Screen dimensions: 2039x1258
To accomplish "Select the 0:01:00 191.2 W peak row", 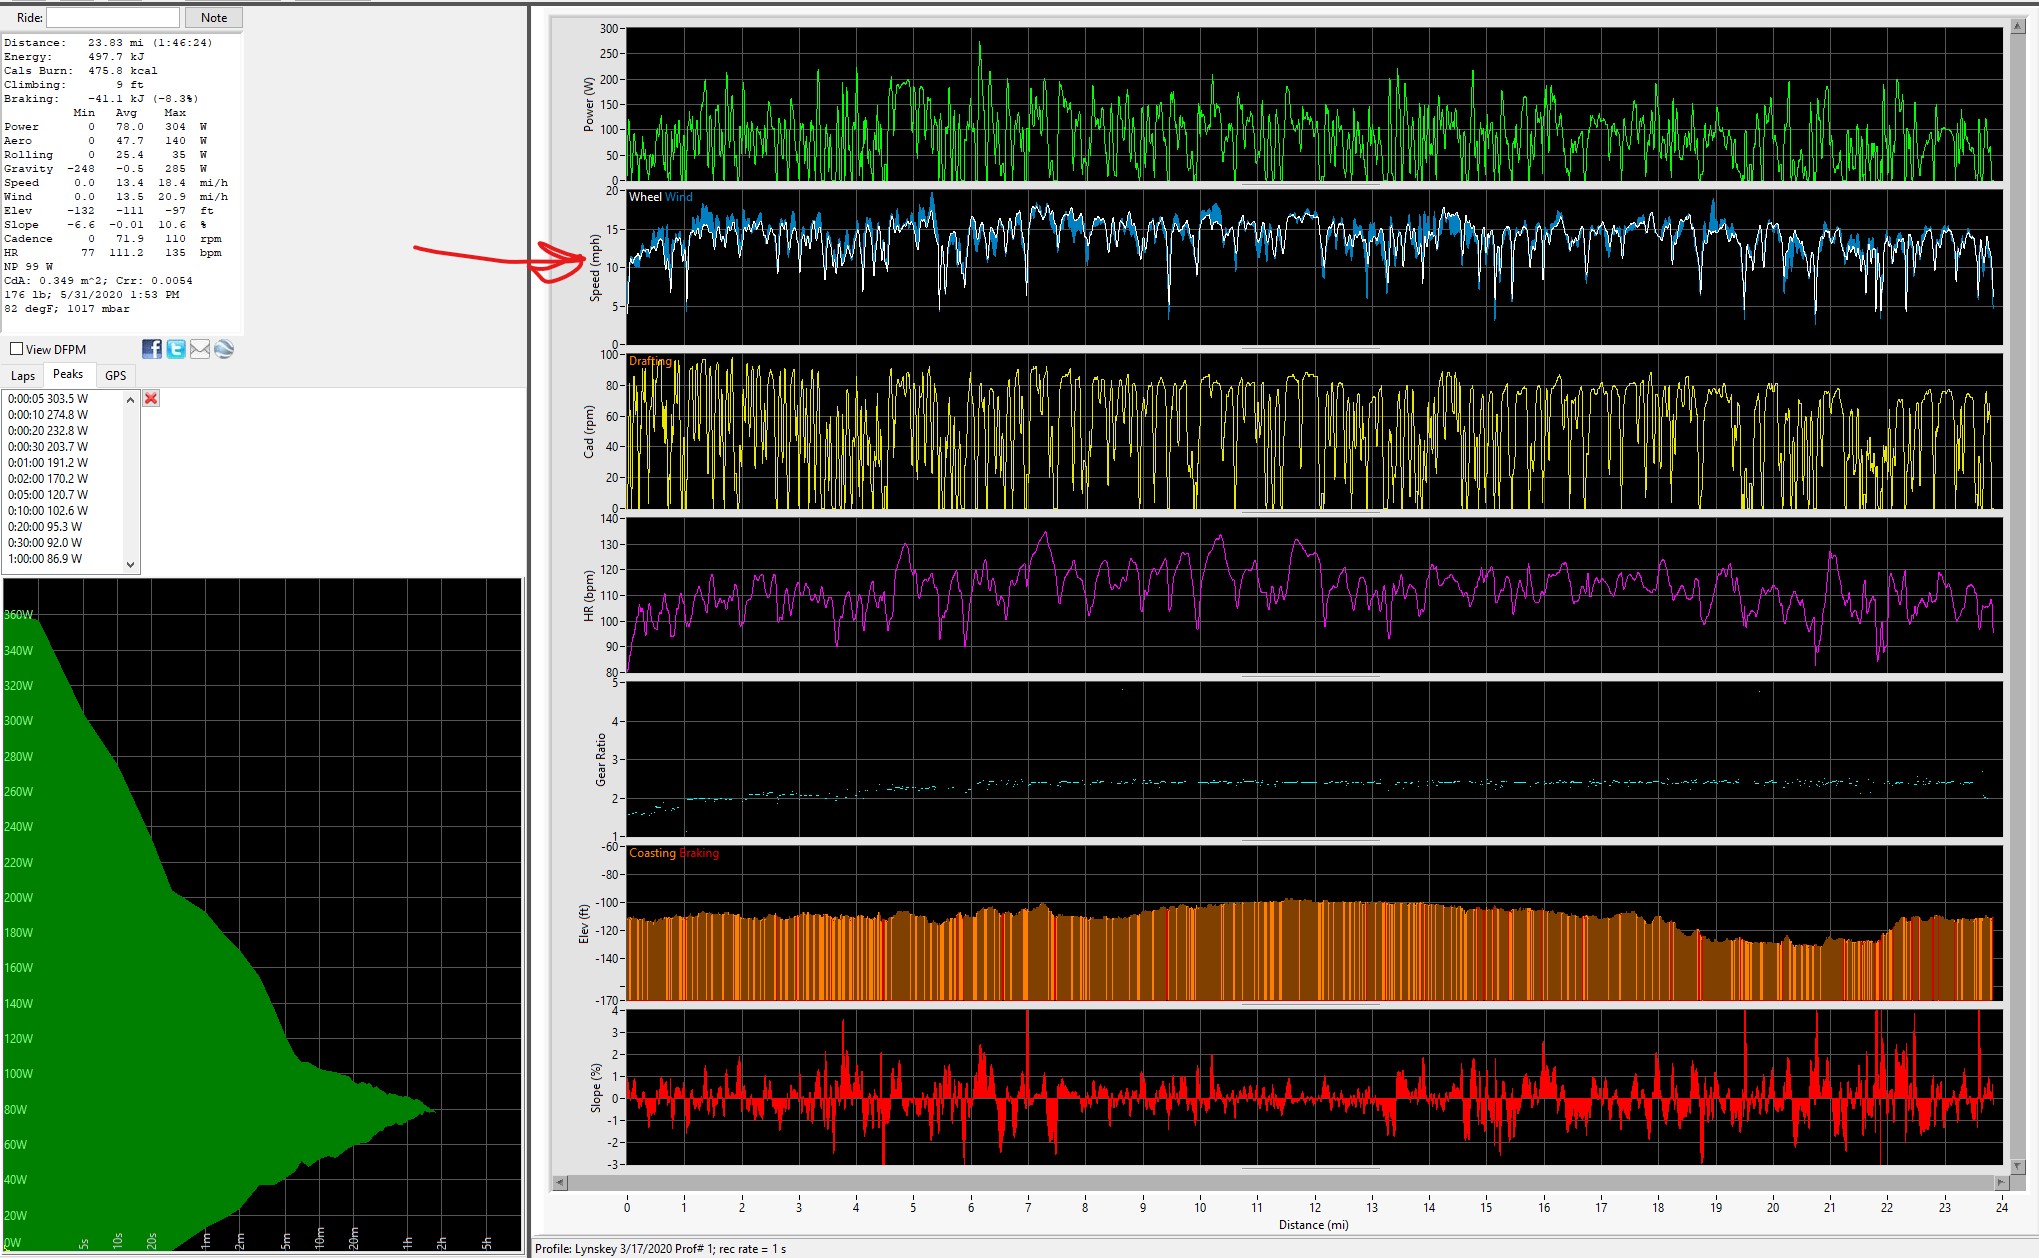I will point(48,463).
